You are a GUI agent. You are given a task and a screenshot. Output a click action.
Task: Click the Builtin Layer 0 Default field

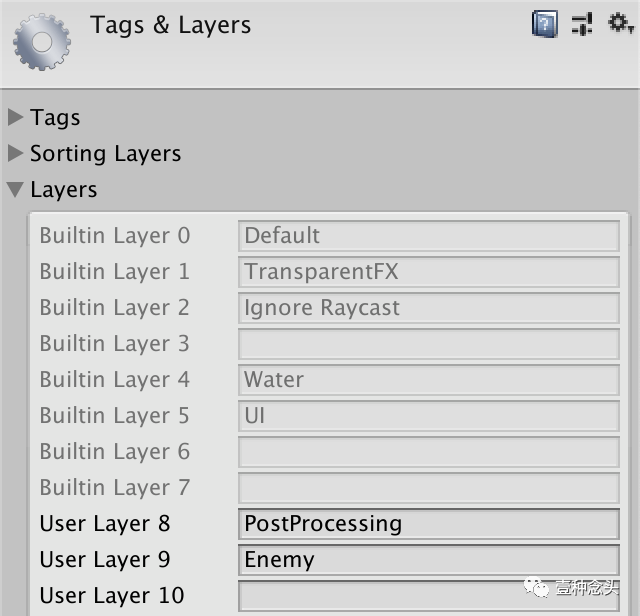coord(429,236)
